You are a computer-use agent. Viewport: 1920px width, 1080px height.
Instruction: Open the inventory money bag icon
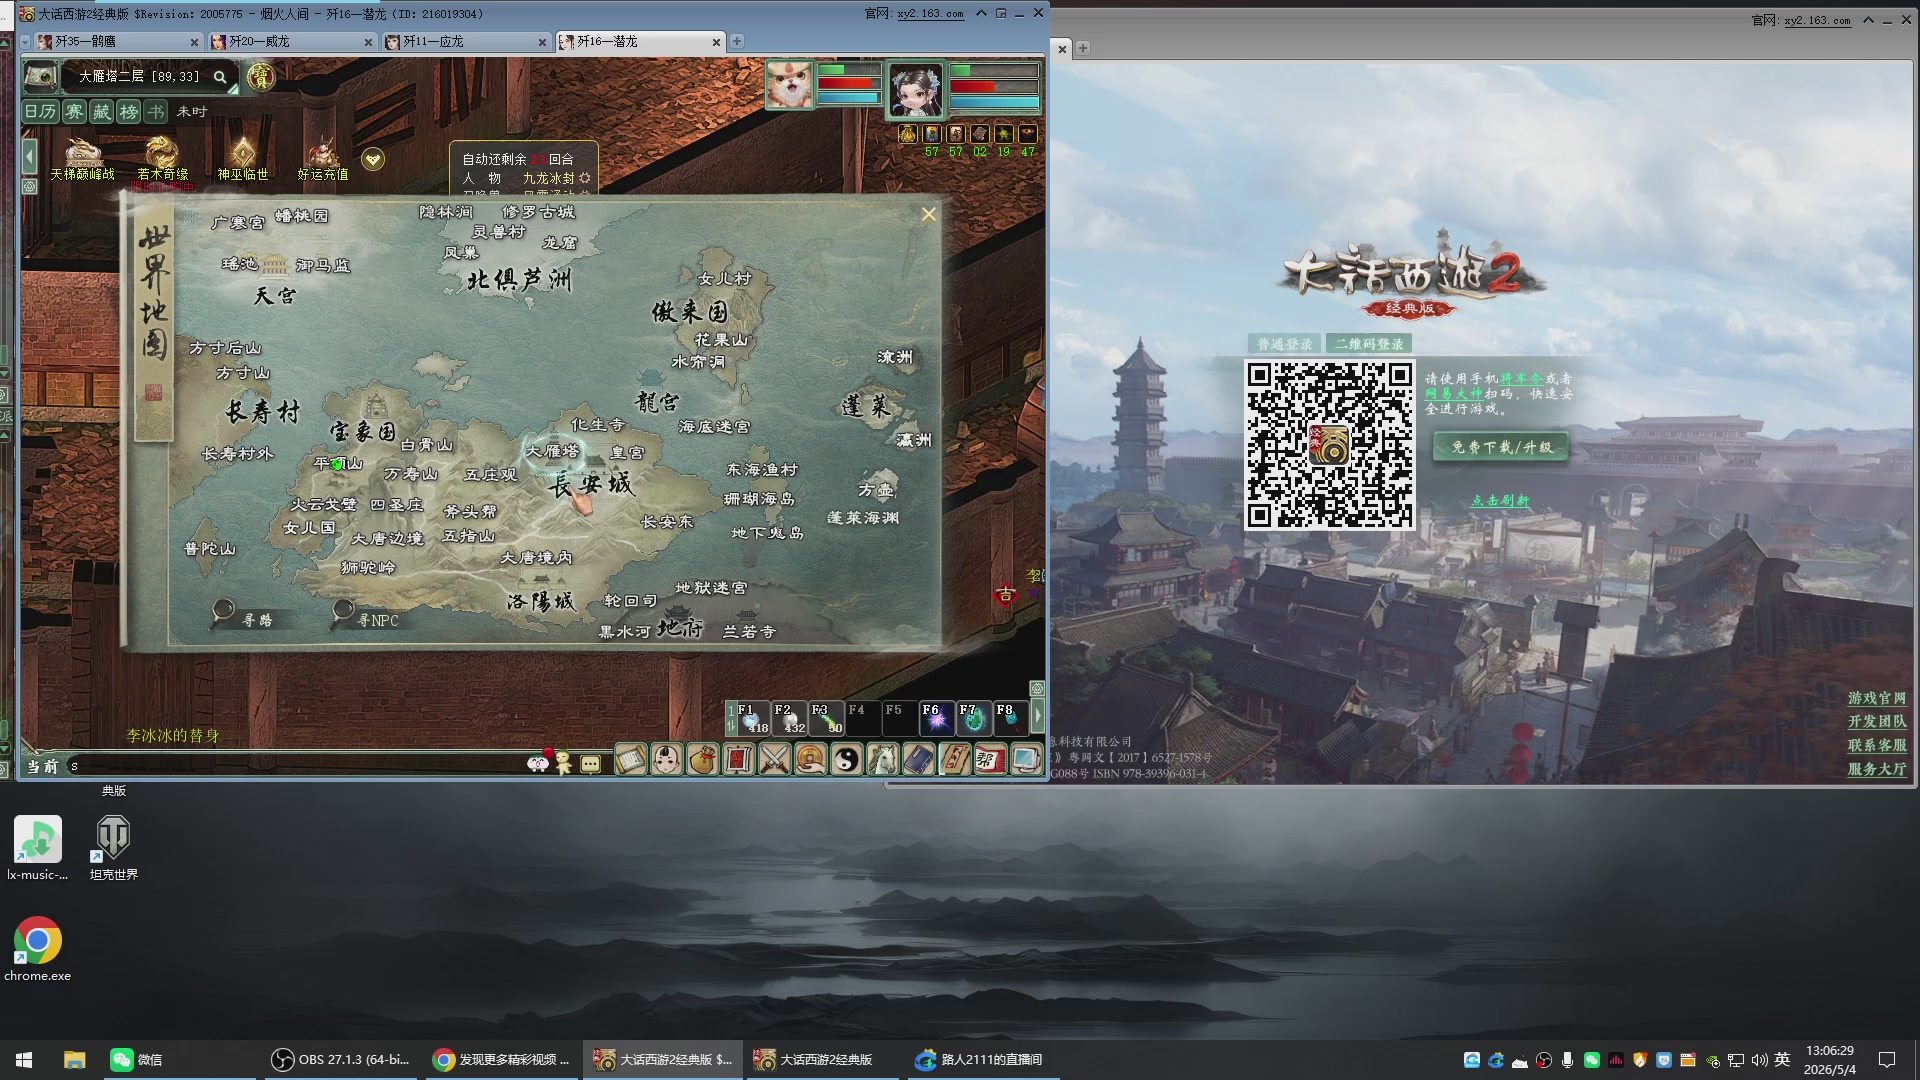702,761
